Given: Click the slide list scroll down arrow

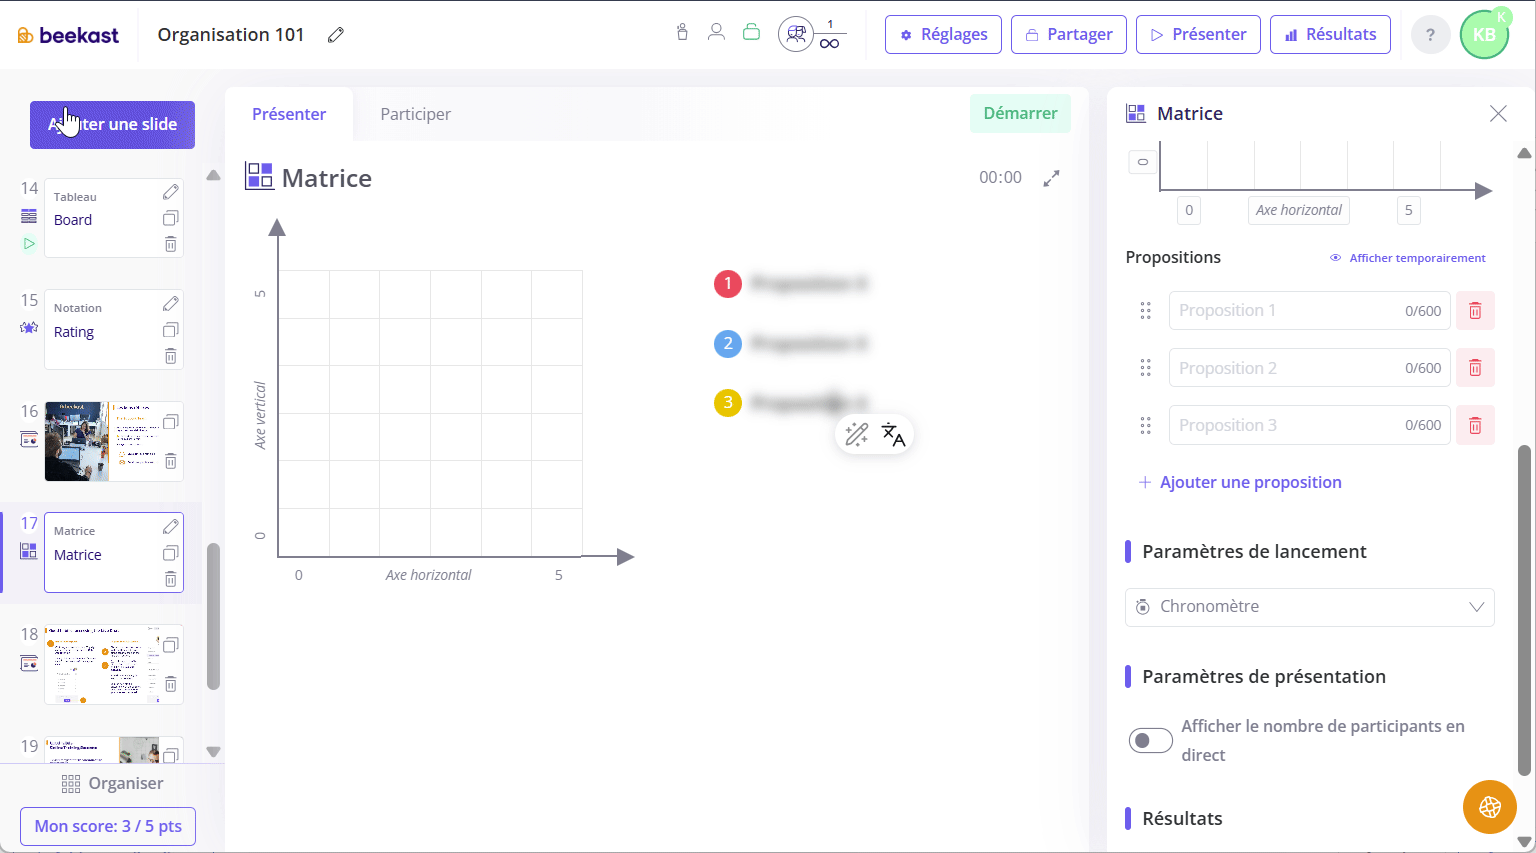Looking at the screenshot, I should (213, 752).
